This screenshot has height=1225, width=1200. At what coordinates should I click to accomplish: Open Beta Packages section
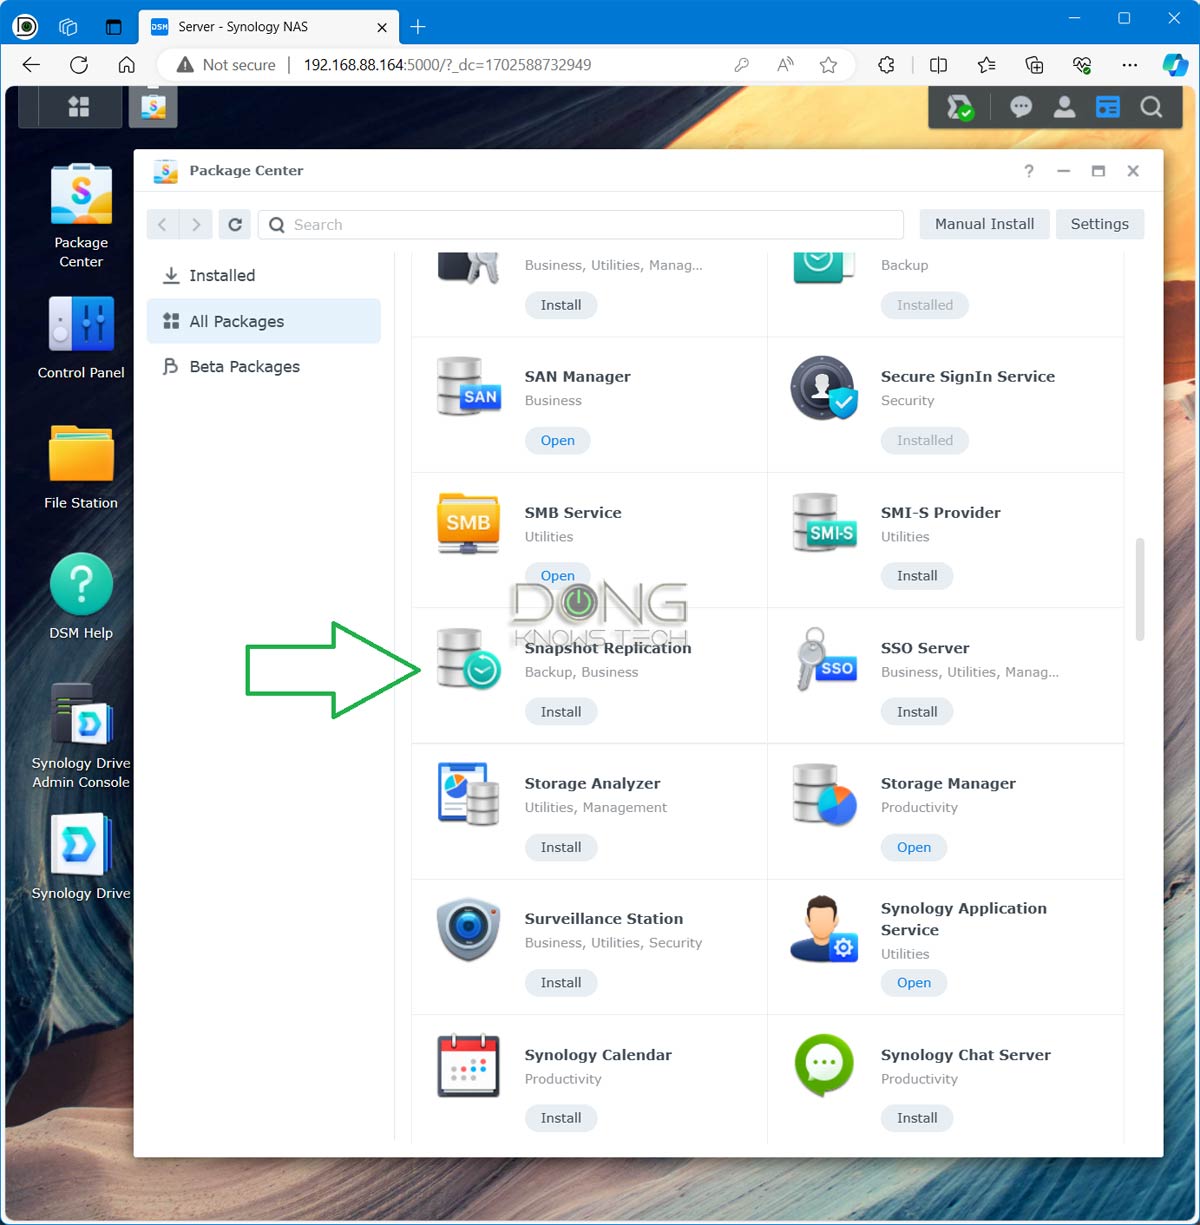coord(264,366)
